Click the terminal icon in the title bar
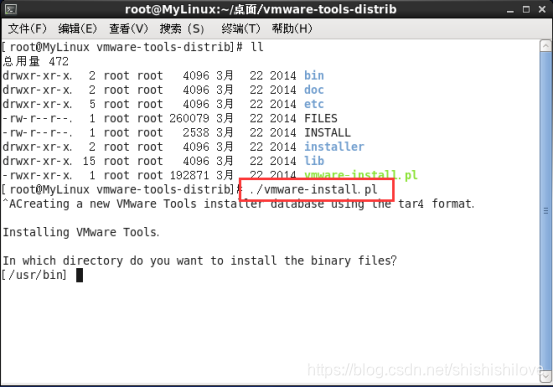This screenshot has height=388, width=554. (x=11, y=9)
